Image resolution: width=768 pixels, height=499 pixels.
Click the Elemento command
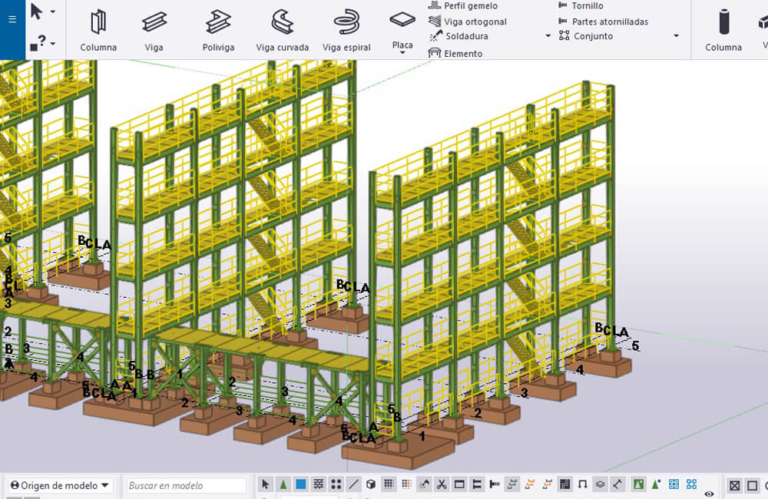(x=455, y=53)
